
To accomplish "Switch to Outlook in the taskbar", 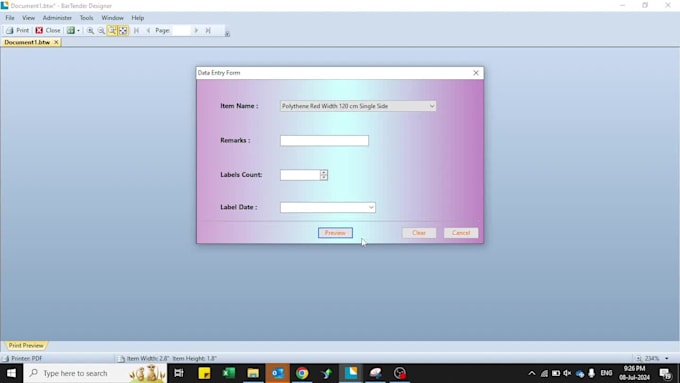I will click(278, 373).
